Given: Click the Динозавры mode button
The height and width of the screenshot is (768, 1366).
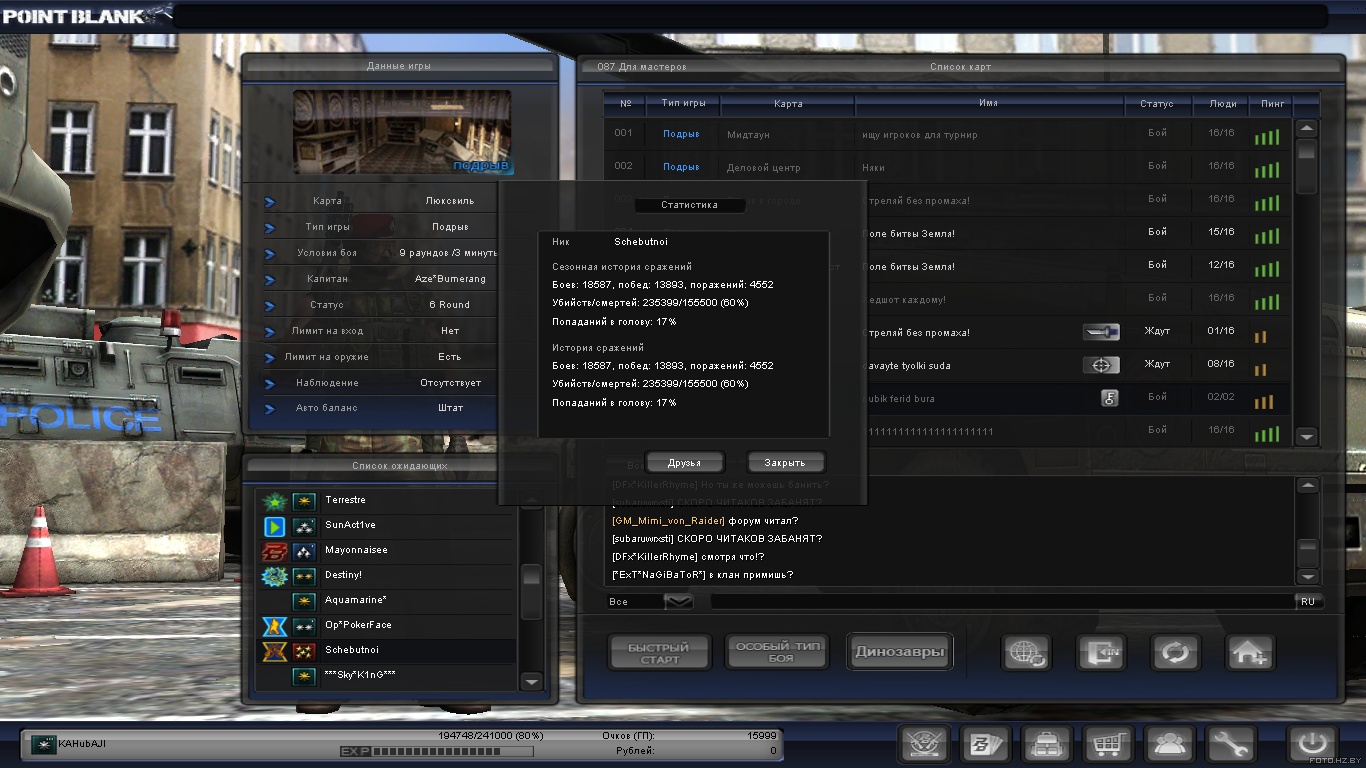Looking at the screenshot, I should coord(899,652).
